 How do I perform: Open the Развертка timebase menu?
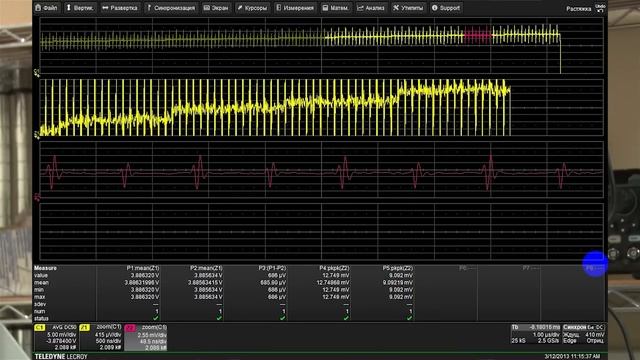coord(120,8)
